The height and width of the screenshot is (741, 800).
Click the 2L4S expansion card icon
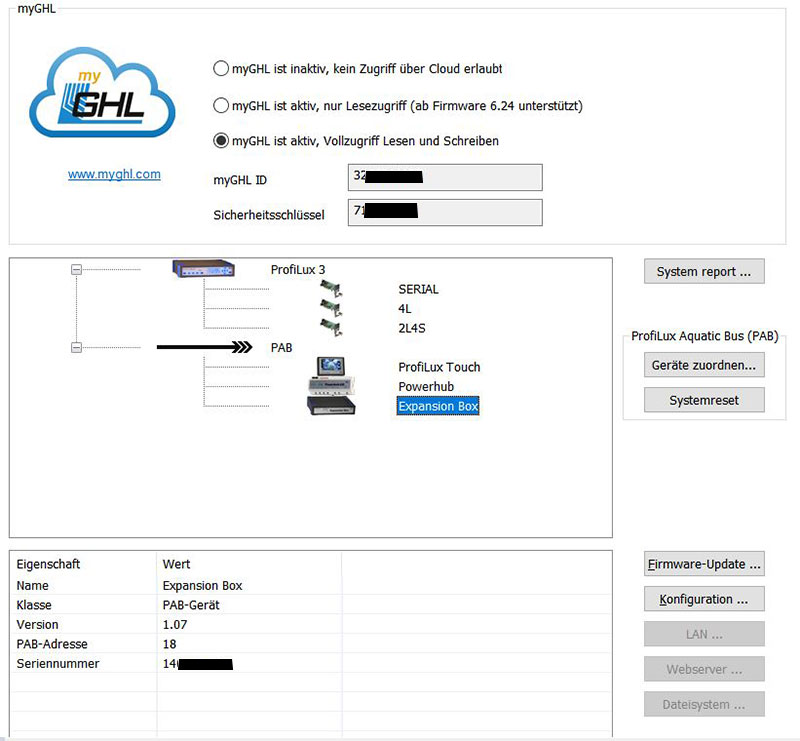(330, 328)
